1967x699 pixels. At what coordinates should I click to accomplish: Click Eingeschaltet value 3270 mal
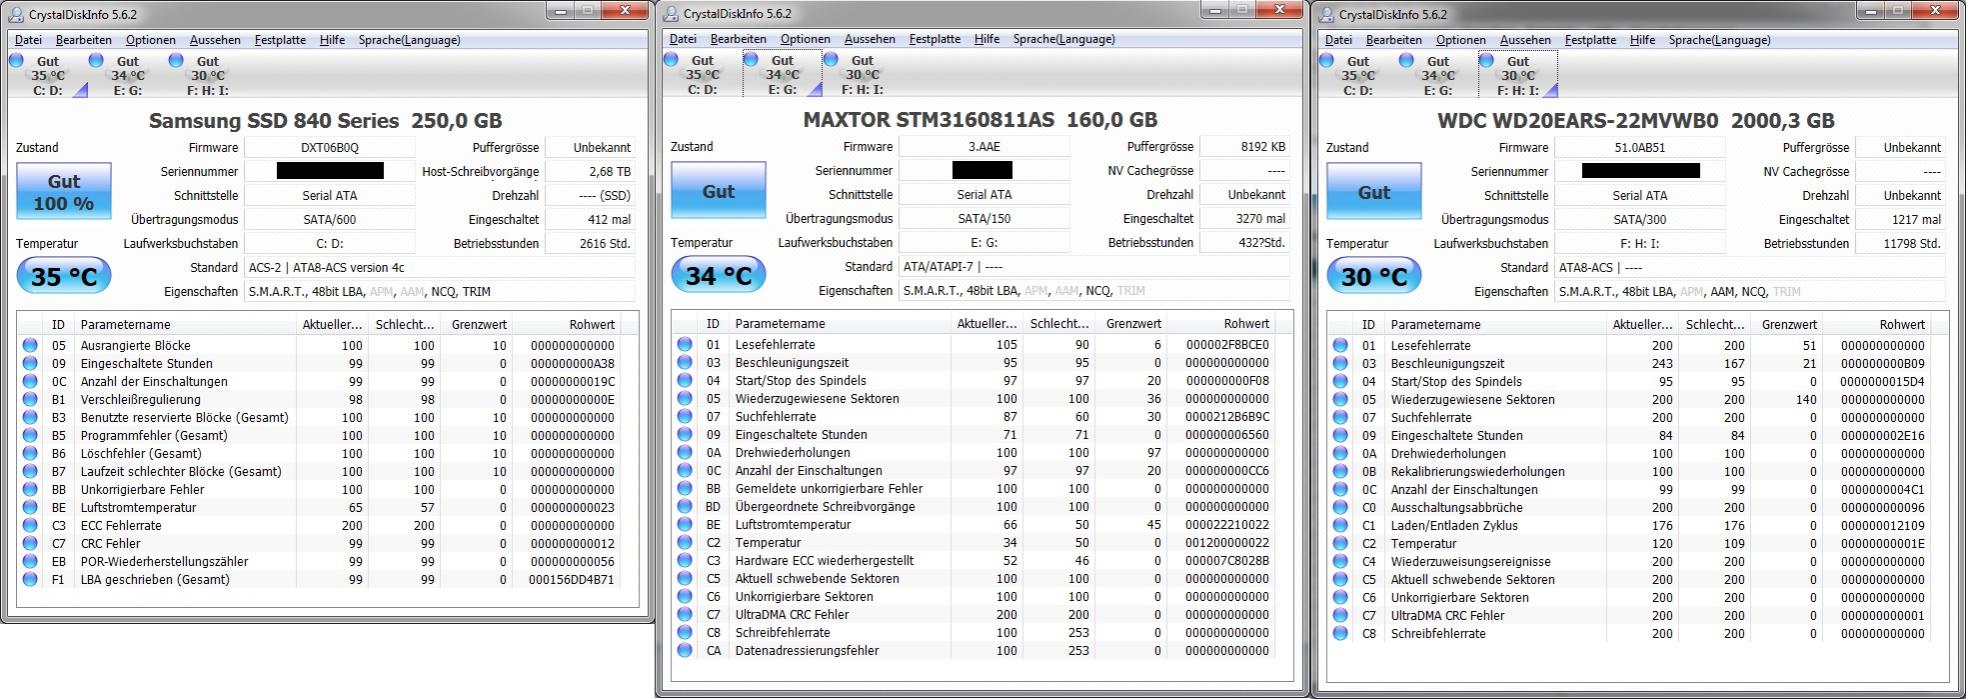(x=1245, y=218)
